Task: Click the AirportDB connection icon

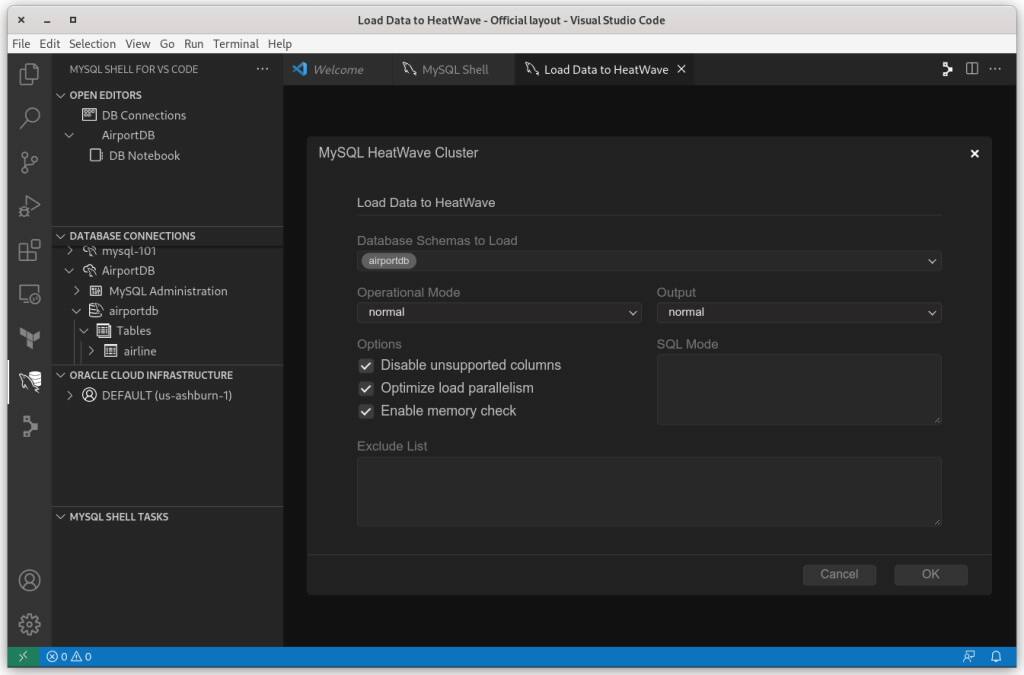Action: tap(89, 270)
